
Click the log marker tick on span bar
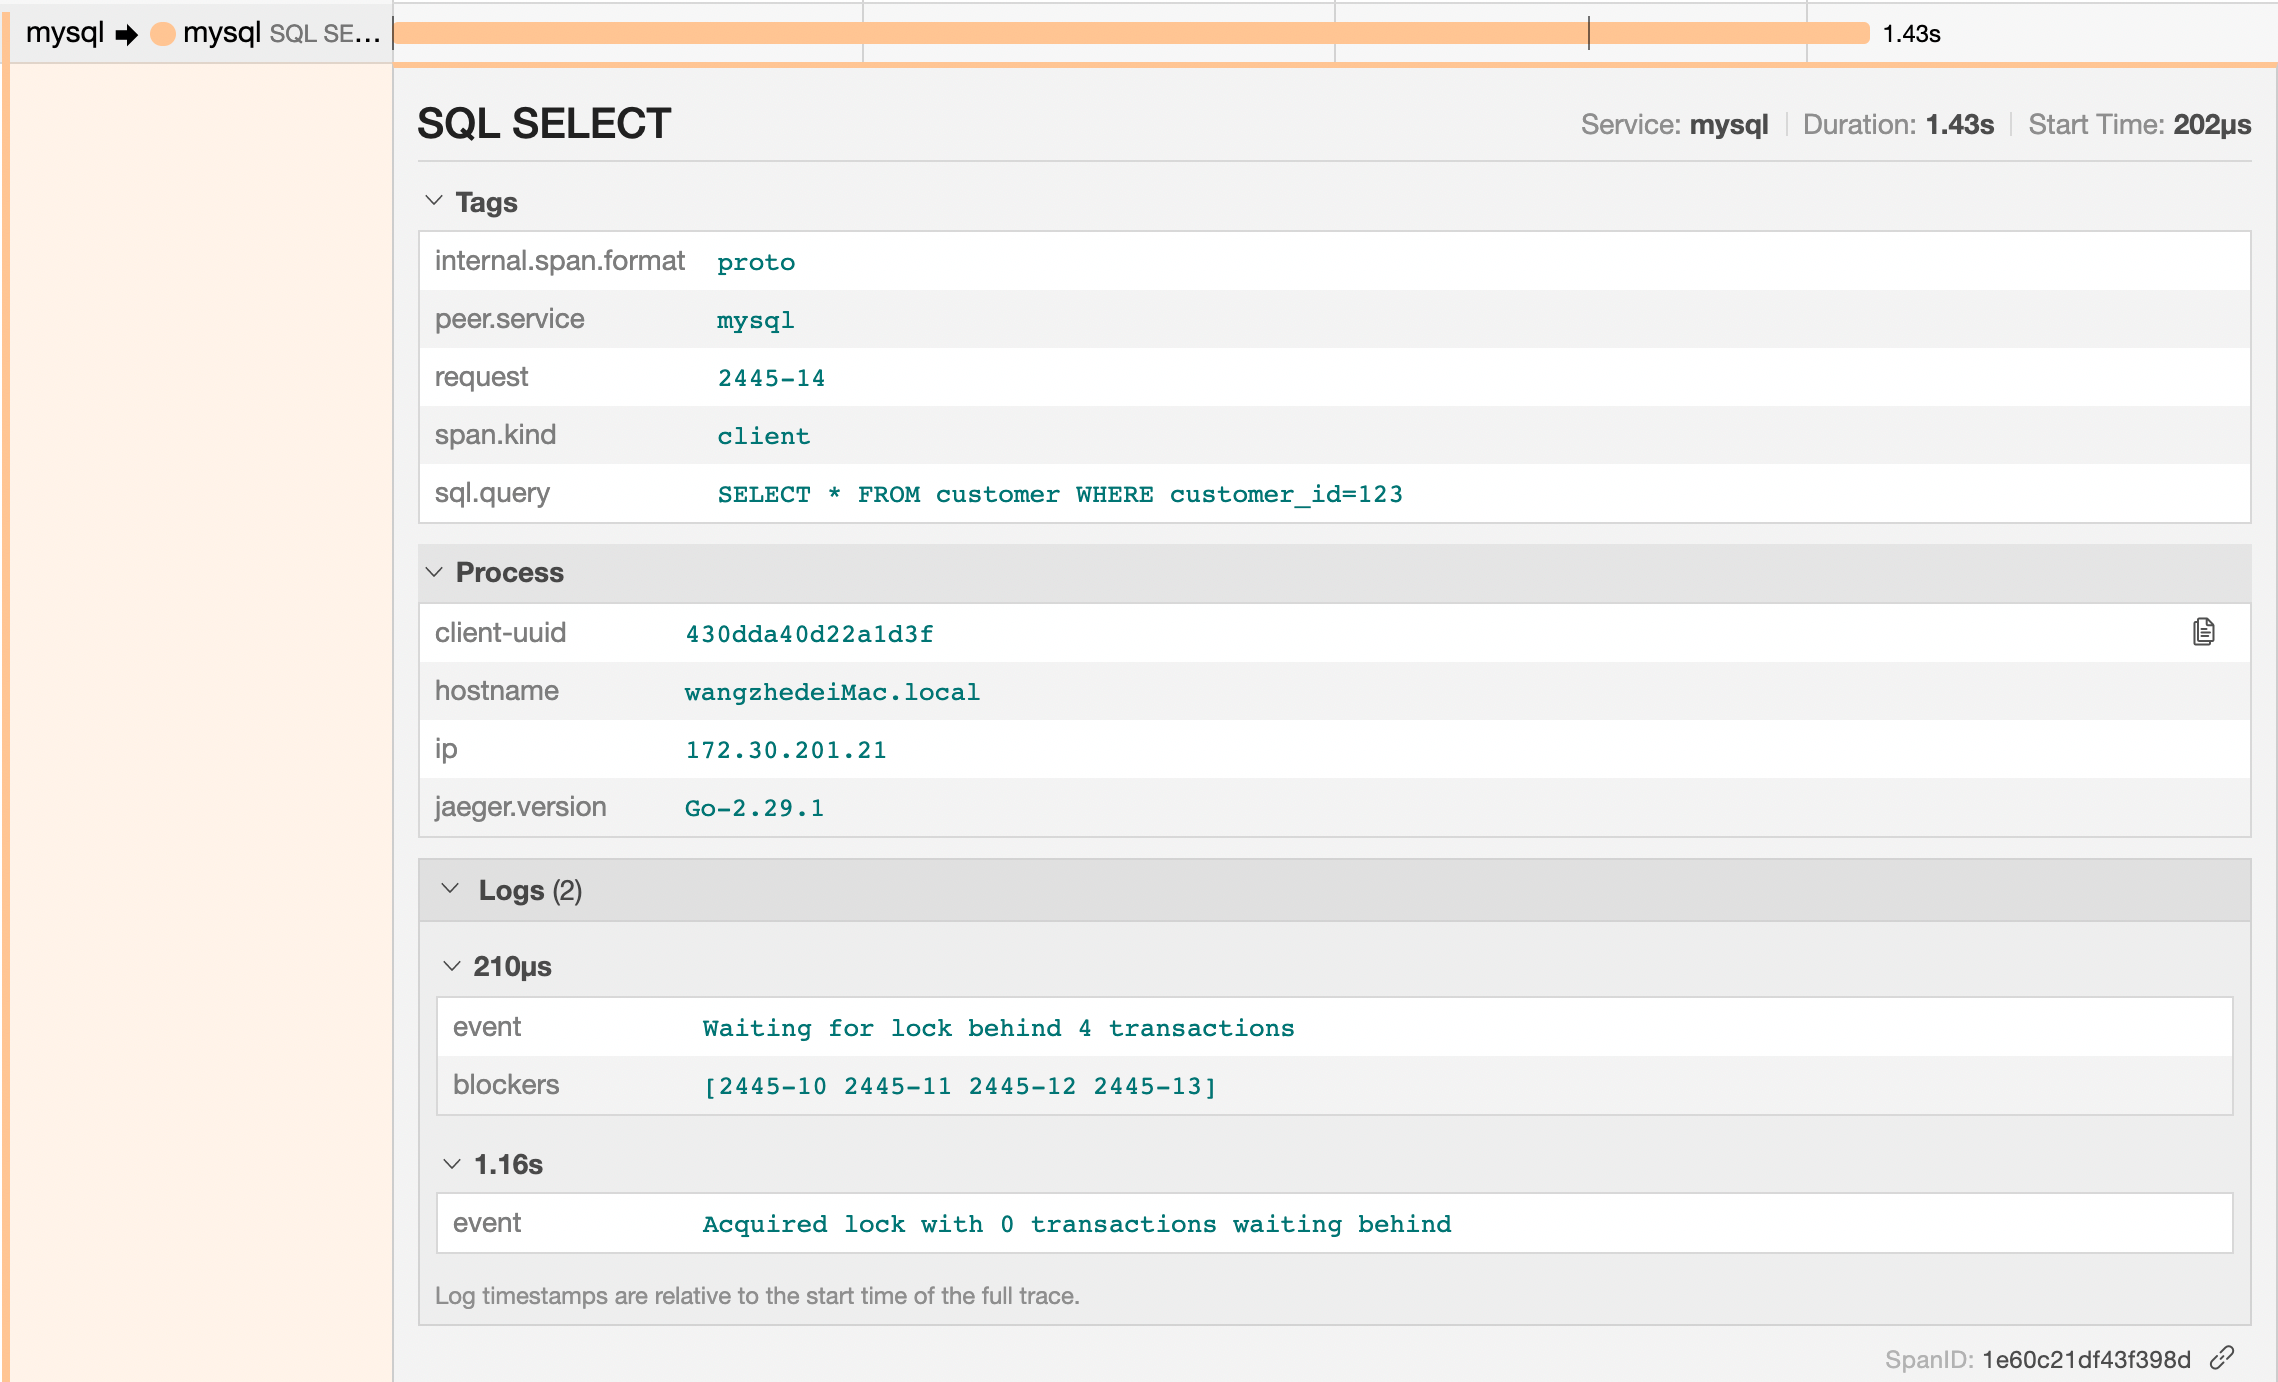1588,33
